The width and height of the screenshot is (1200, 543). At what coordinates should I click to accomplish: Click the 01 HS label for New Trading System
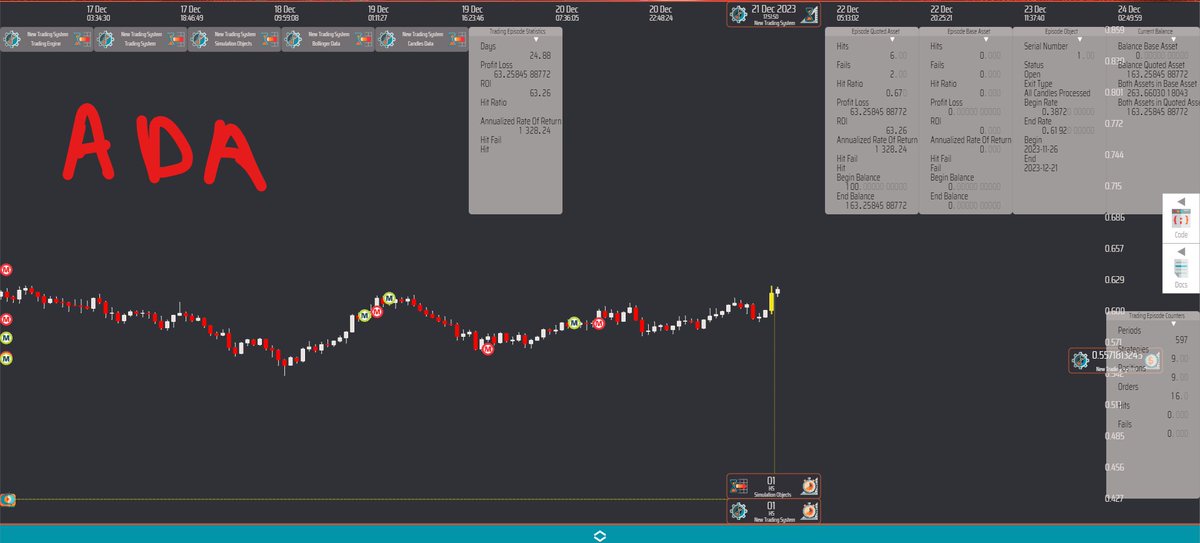coord(771,511)
